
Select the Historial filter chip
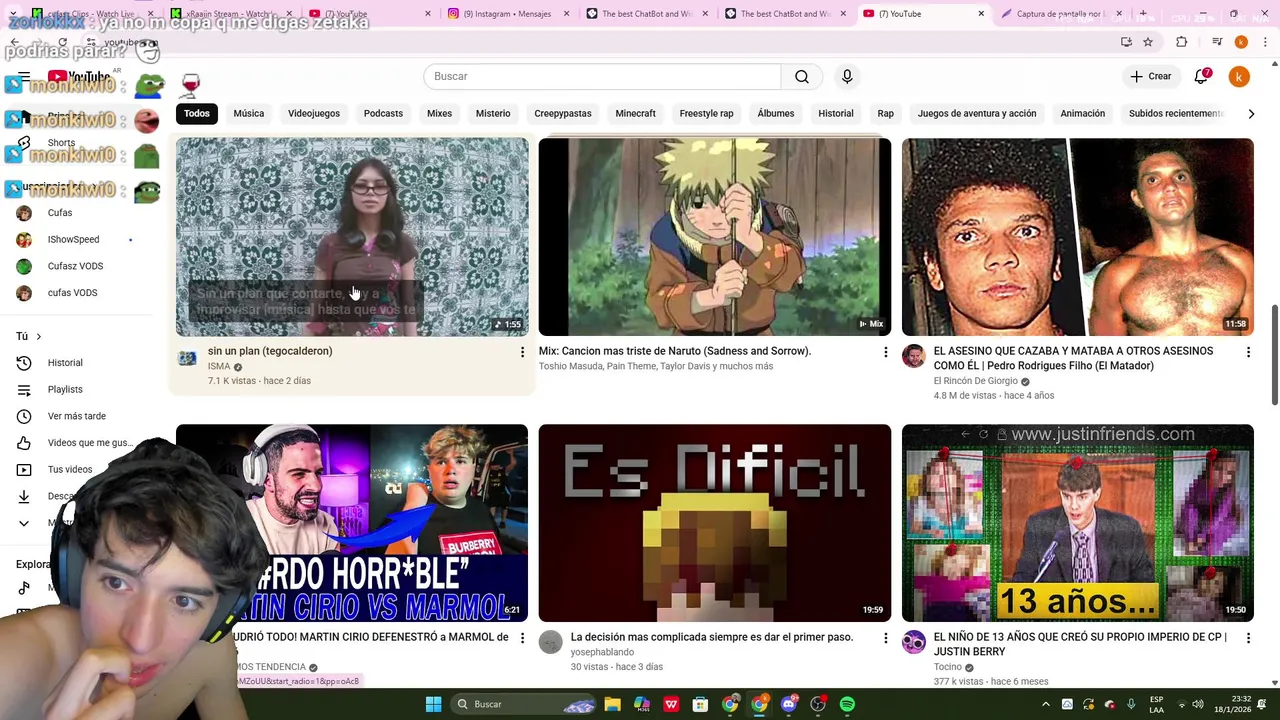pos(836,114)
